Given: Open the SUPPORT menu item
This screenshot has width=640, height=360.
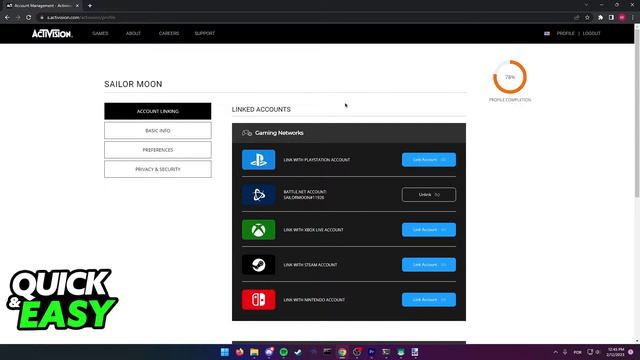Looking at the screenshot, I should click(204, 33).
